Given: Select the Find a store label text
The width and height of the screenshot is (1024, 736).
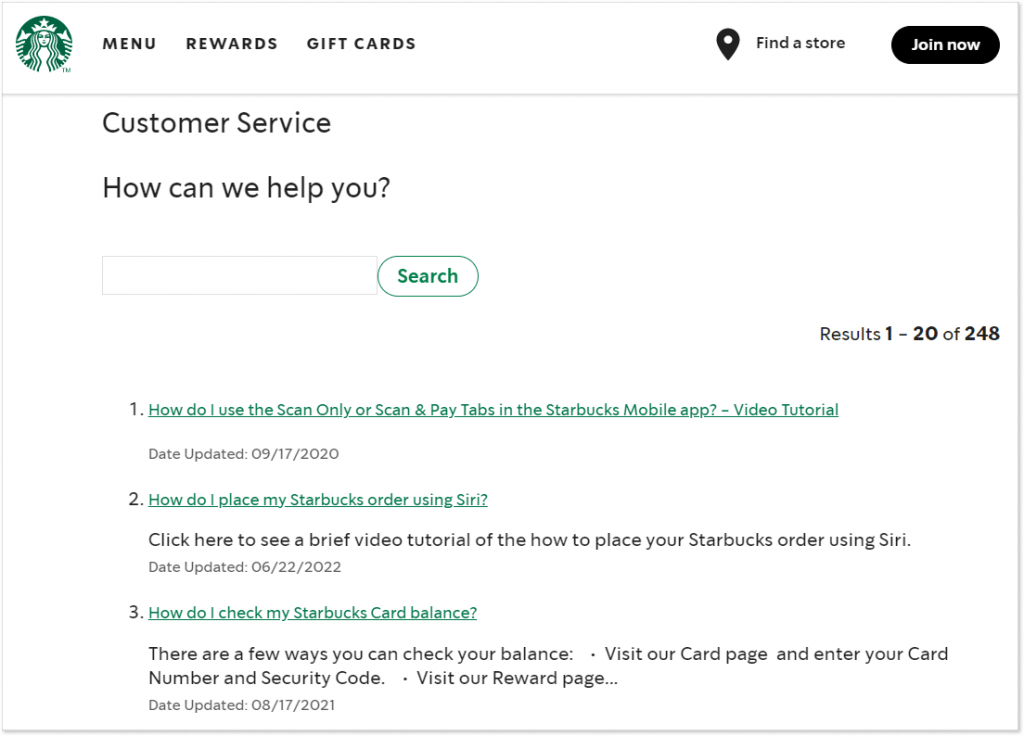Looking at the screenshot, I should 800,43.
